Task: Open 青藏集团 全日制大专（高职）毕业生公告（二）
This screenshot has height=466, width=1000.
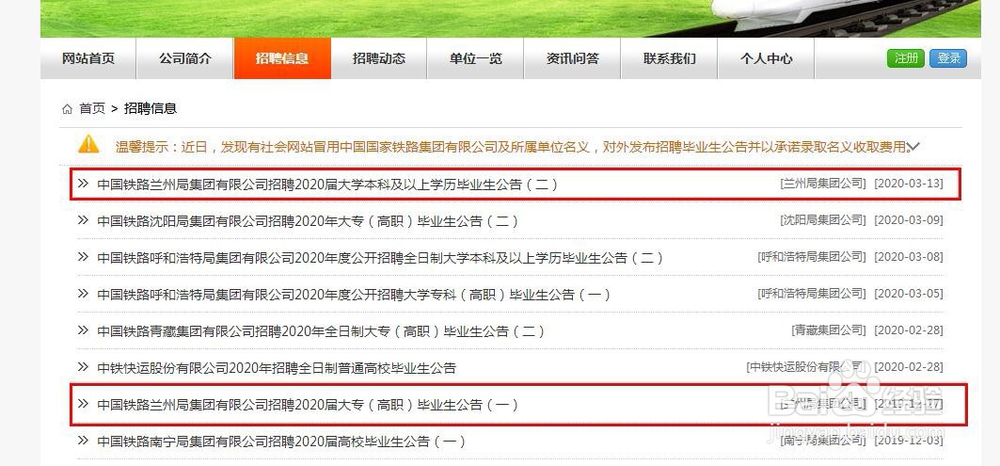Action: 321,331
